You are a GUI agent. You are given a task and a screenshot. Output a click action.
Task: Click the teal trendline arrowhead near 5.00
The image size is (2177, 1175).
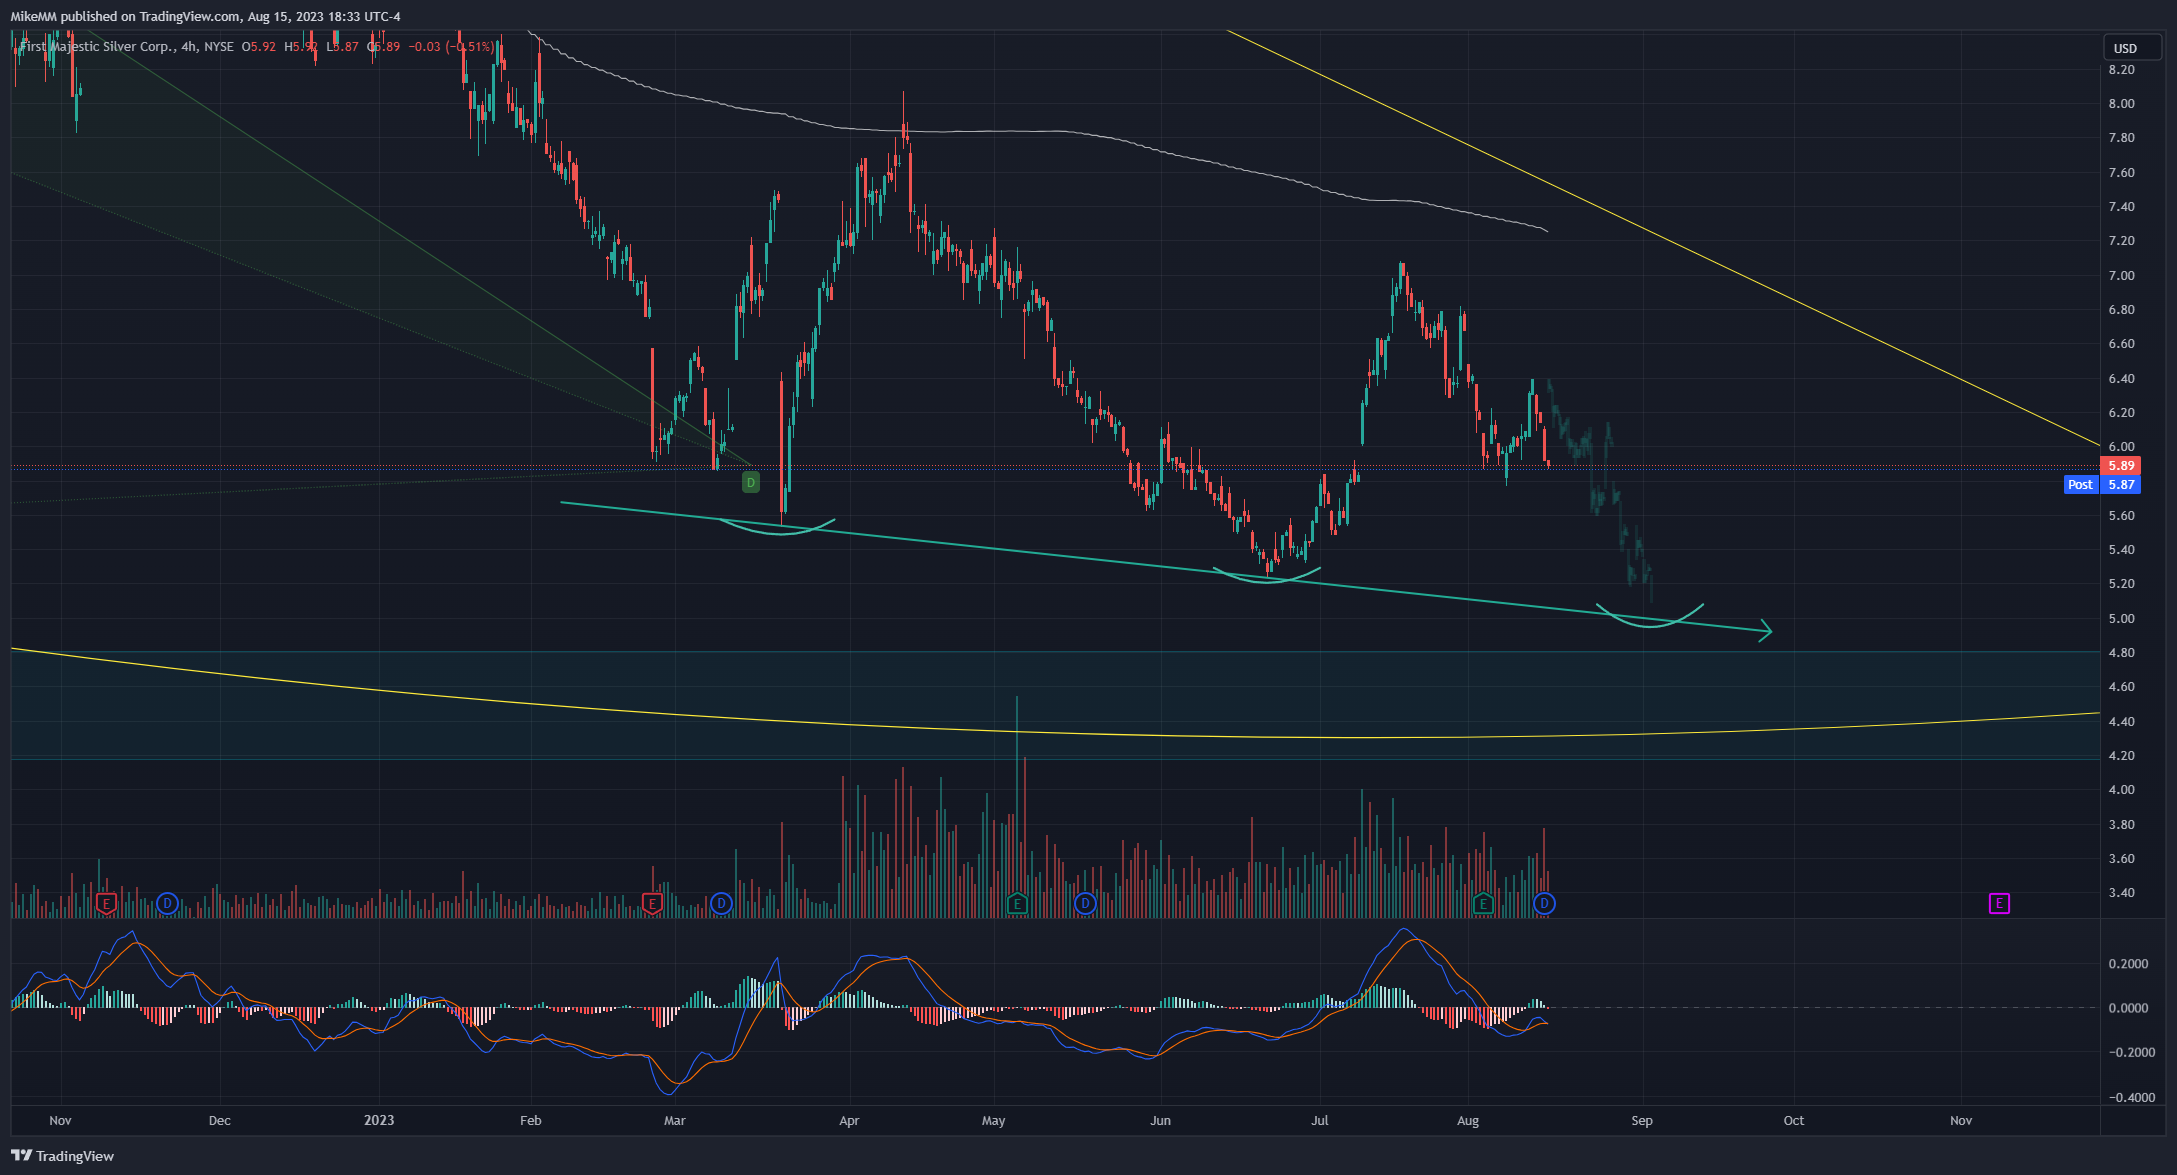click(1765, 630)
